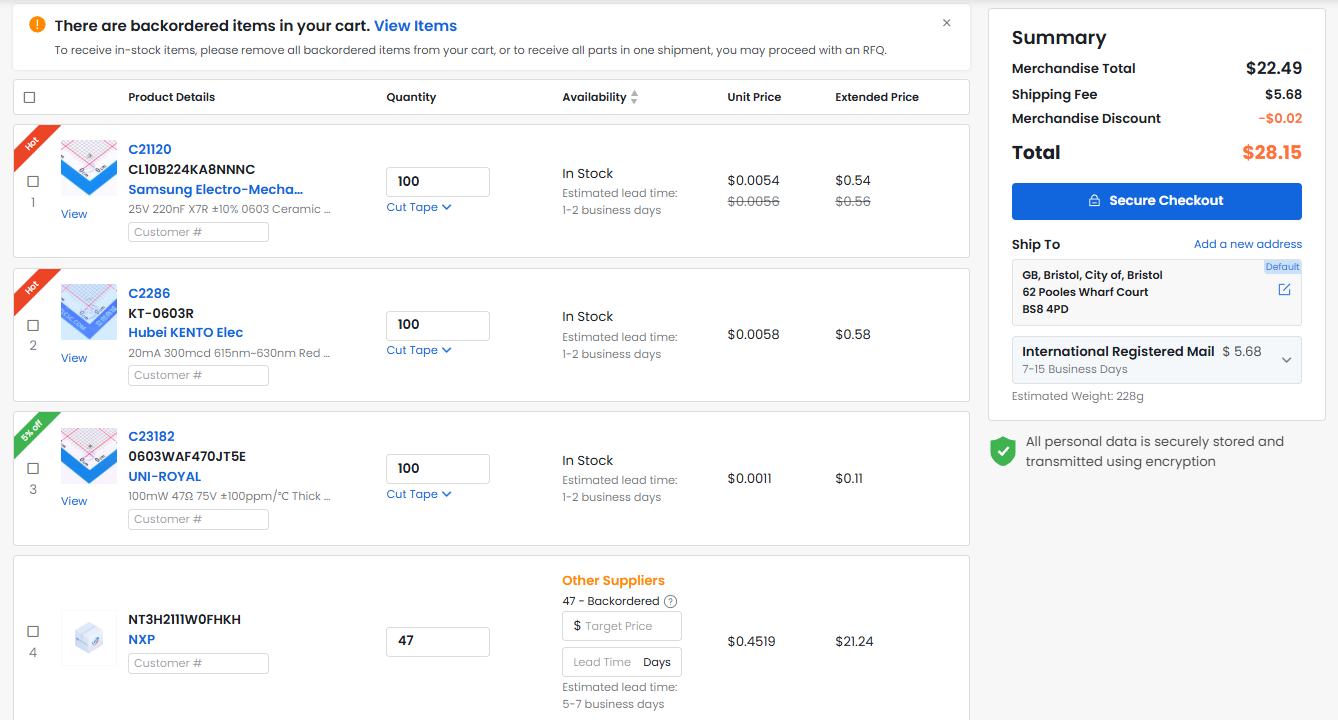The height and width of the screenshot is (720, 1338).
Task: Dismiss the backordered items warning banner
Action: 946,23
